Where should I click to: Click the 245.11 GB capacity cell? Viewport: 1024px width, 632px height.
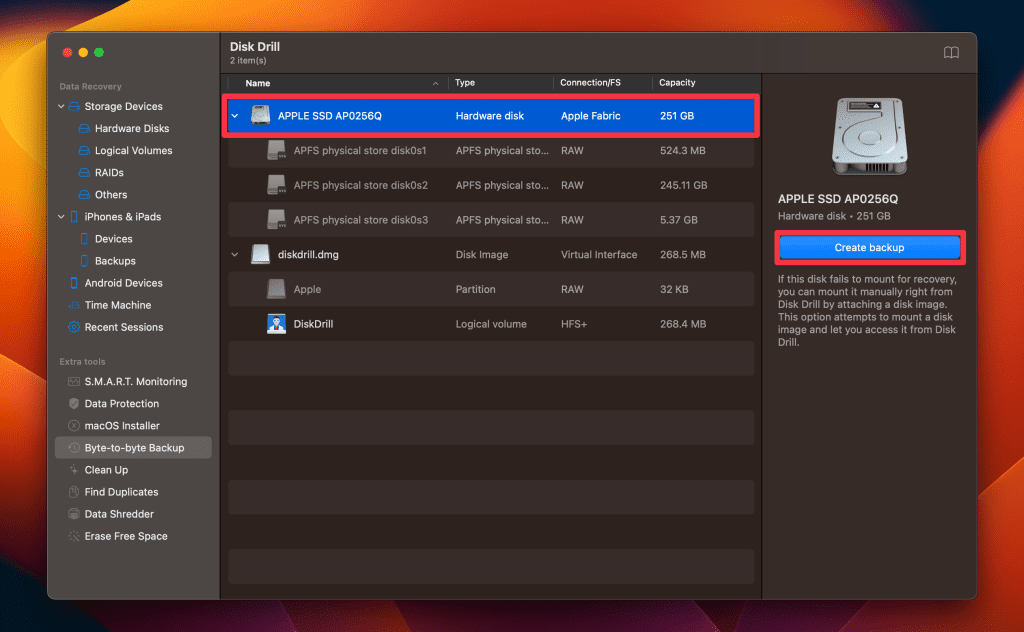pyautogui.click(x=683, y=185)
